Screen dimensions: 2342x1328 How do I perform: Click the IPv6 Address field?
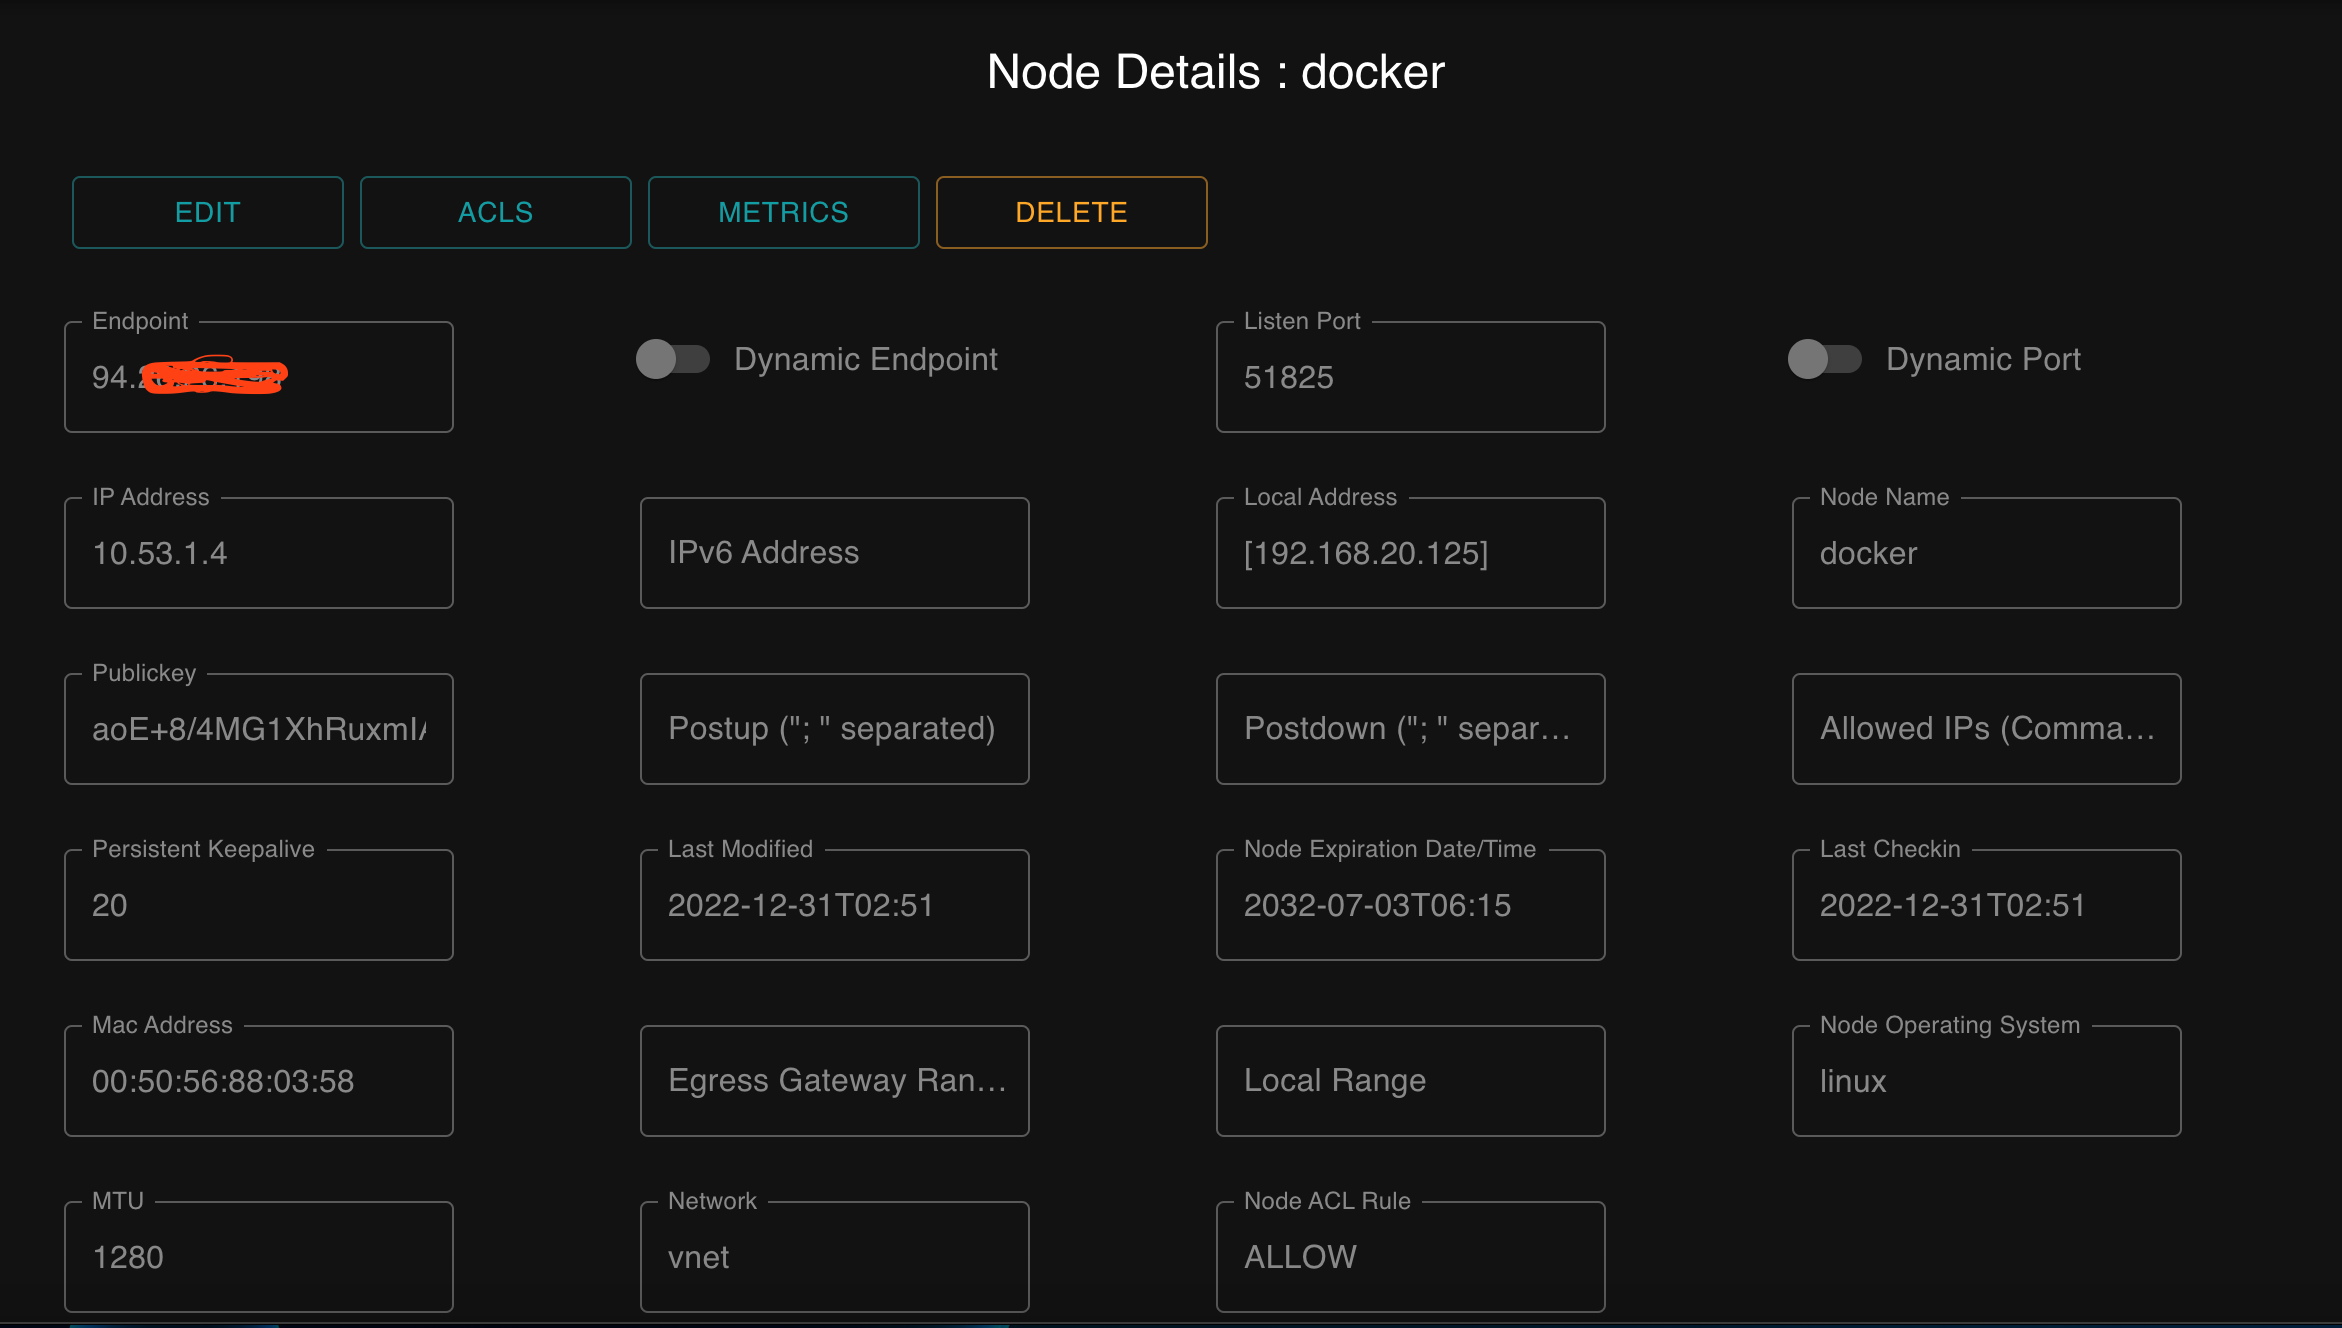click(x=835, y=553)
